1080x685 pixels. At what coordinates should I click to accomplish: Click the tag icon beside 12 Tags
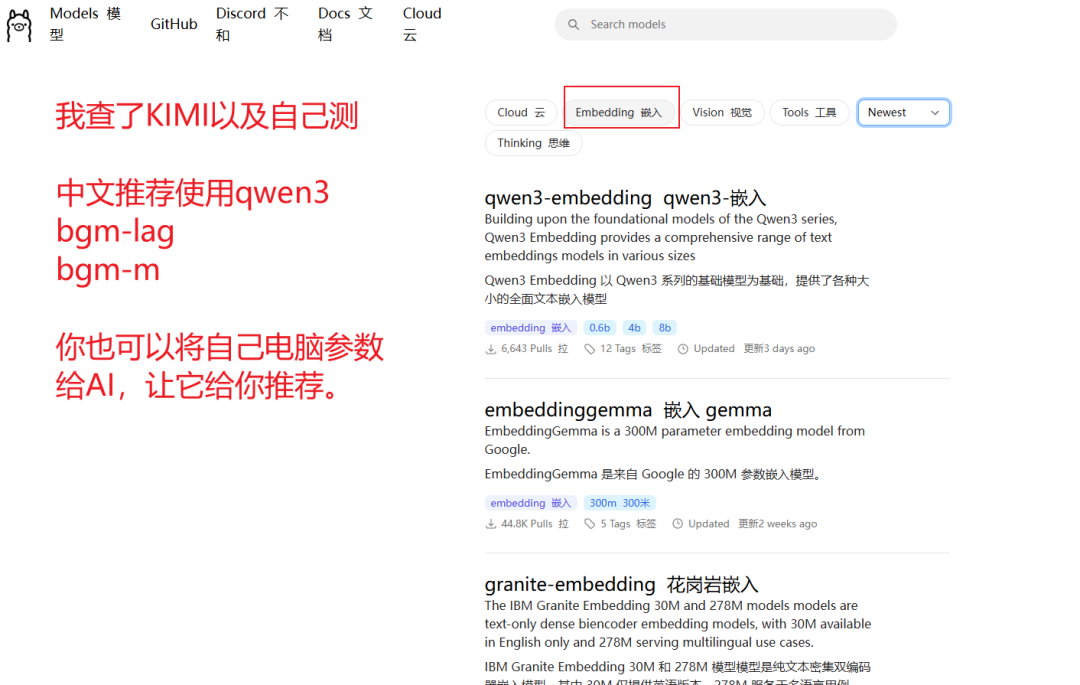pos(590,349)
